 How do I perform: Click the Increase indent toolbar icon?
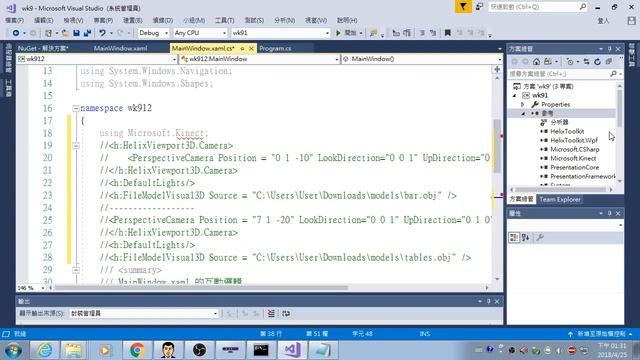click(407, 33)
